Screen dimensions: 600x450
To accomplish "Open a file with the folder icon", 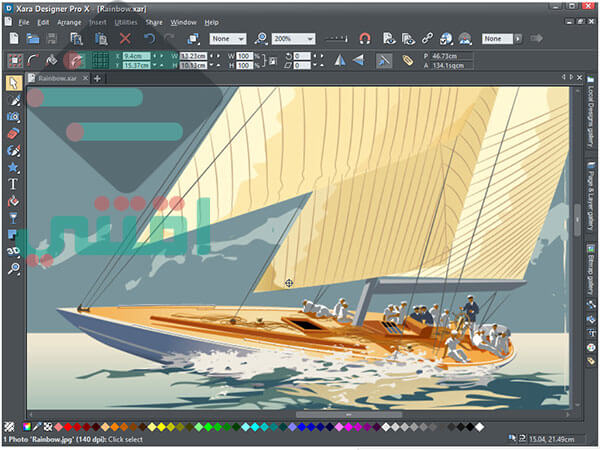I will click(x=33, y=38).
